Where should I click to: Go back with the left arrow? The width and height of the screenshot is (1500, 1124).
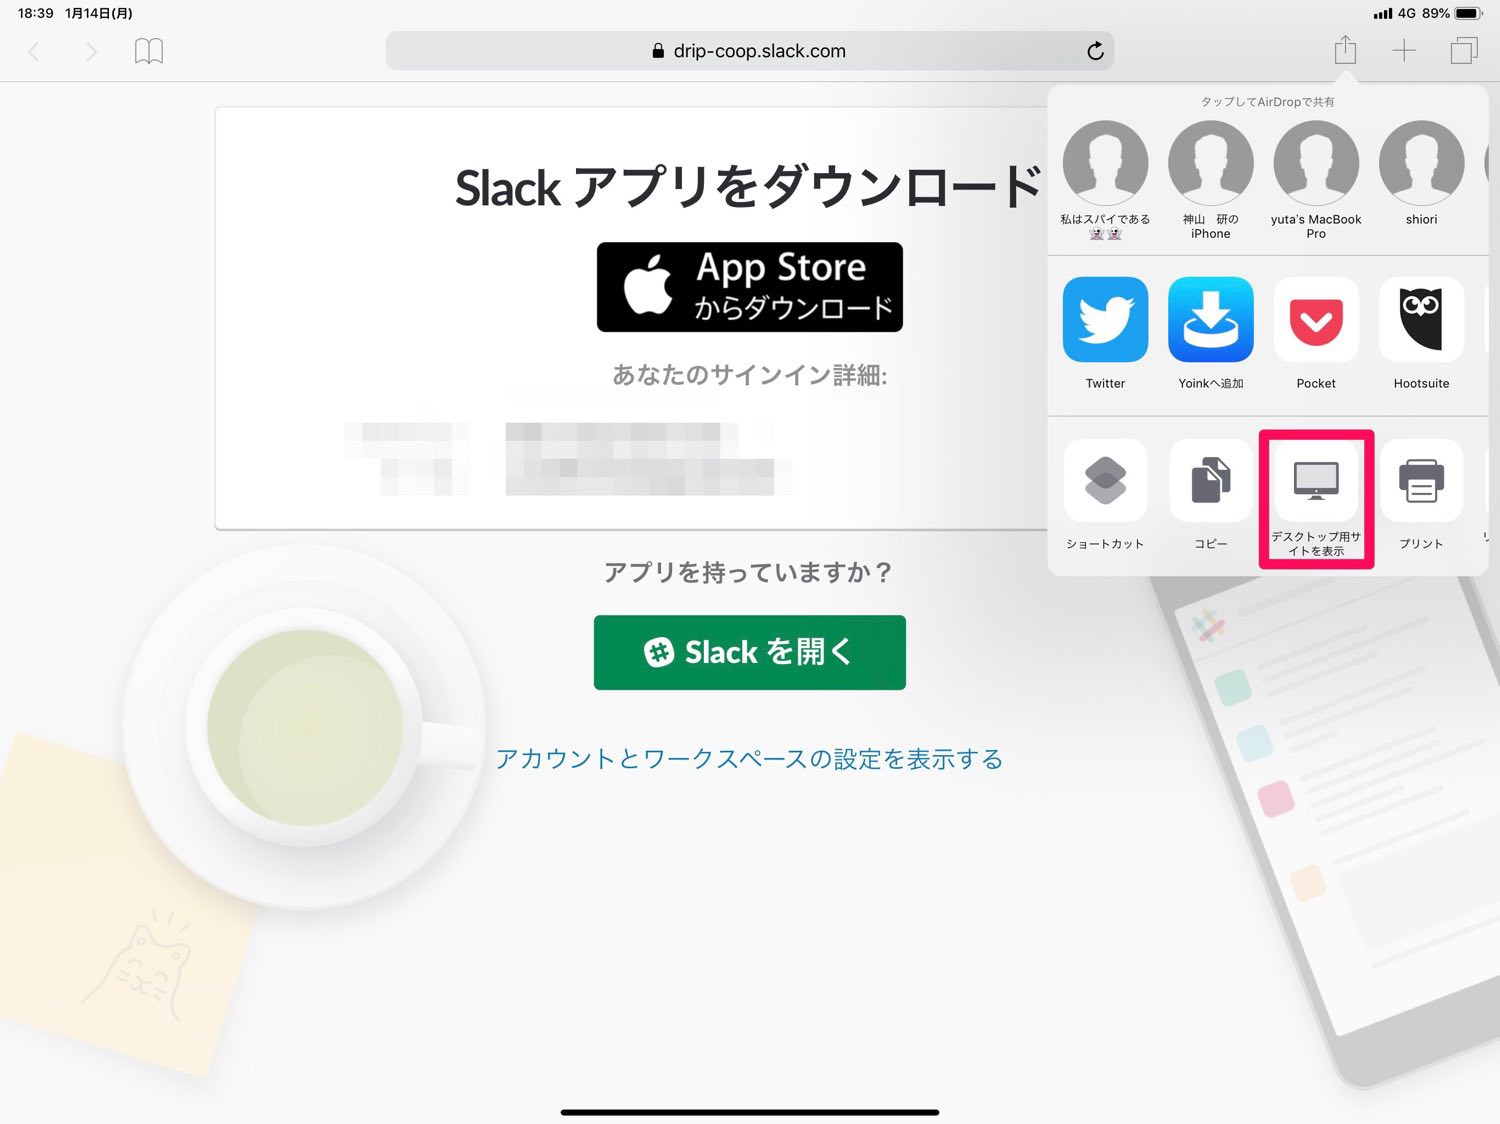pos(34,51)
